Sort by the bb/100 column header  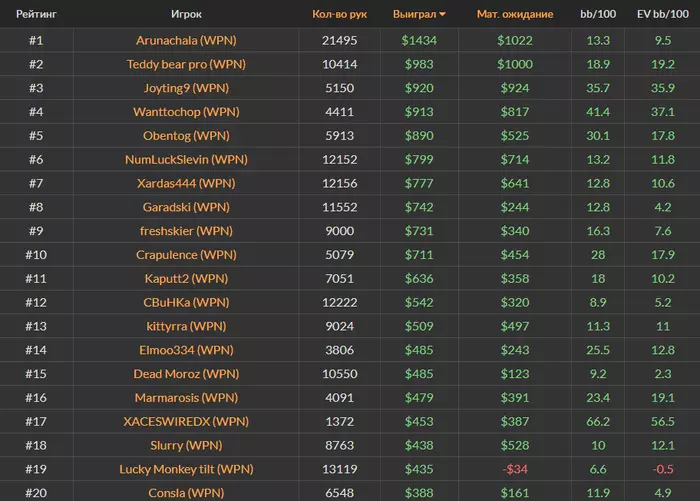[x=597, y=15]
